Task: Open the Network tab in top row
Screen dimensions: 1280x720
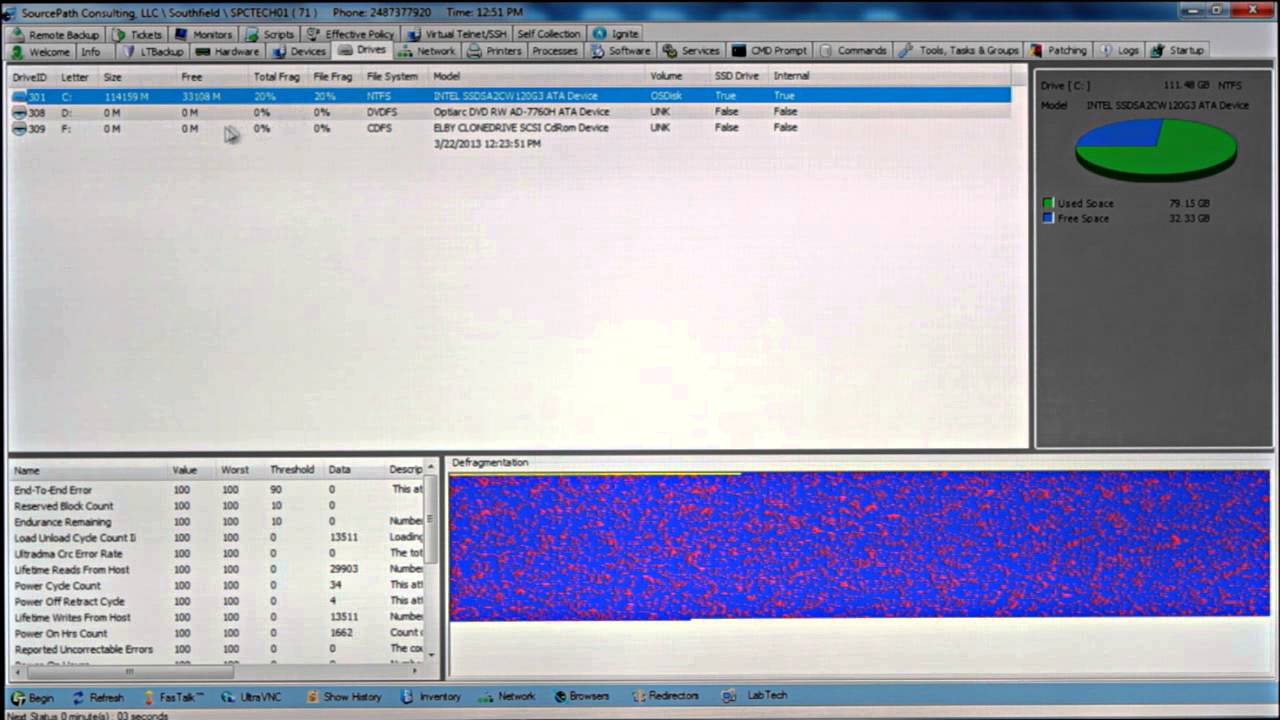Action: 427,51
